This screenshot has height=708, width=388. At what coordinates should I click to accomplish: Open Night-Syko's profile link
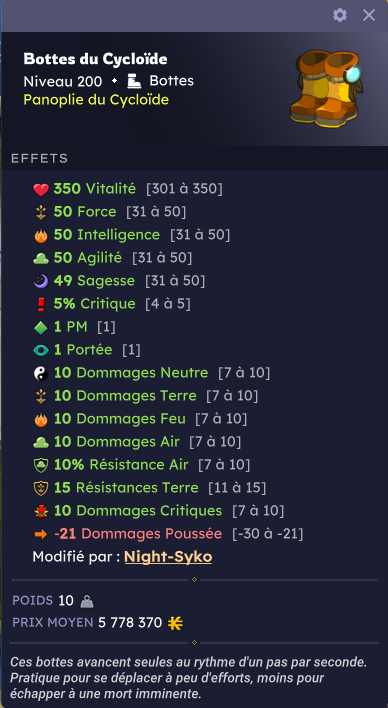click(x=168, y=557)
